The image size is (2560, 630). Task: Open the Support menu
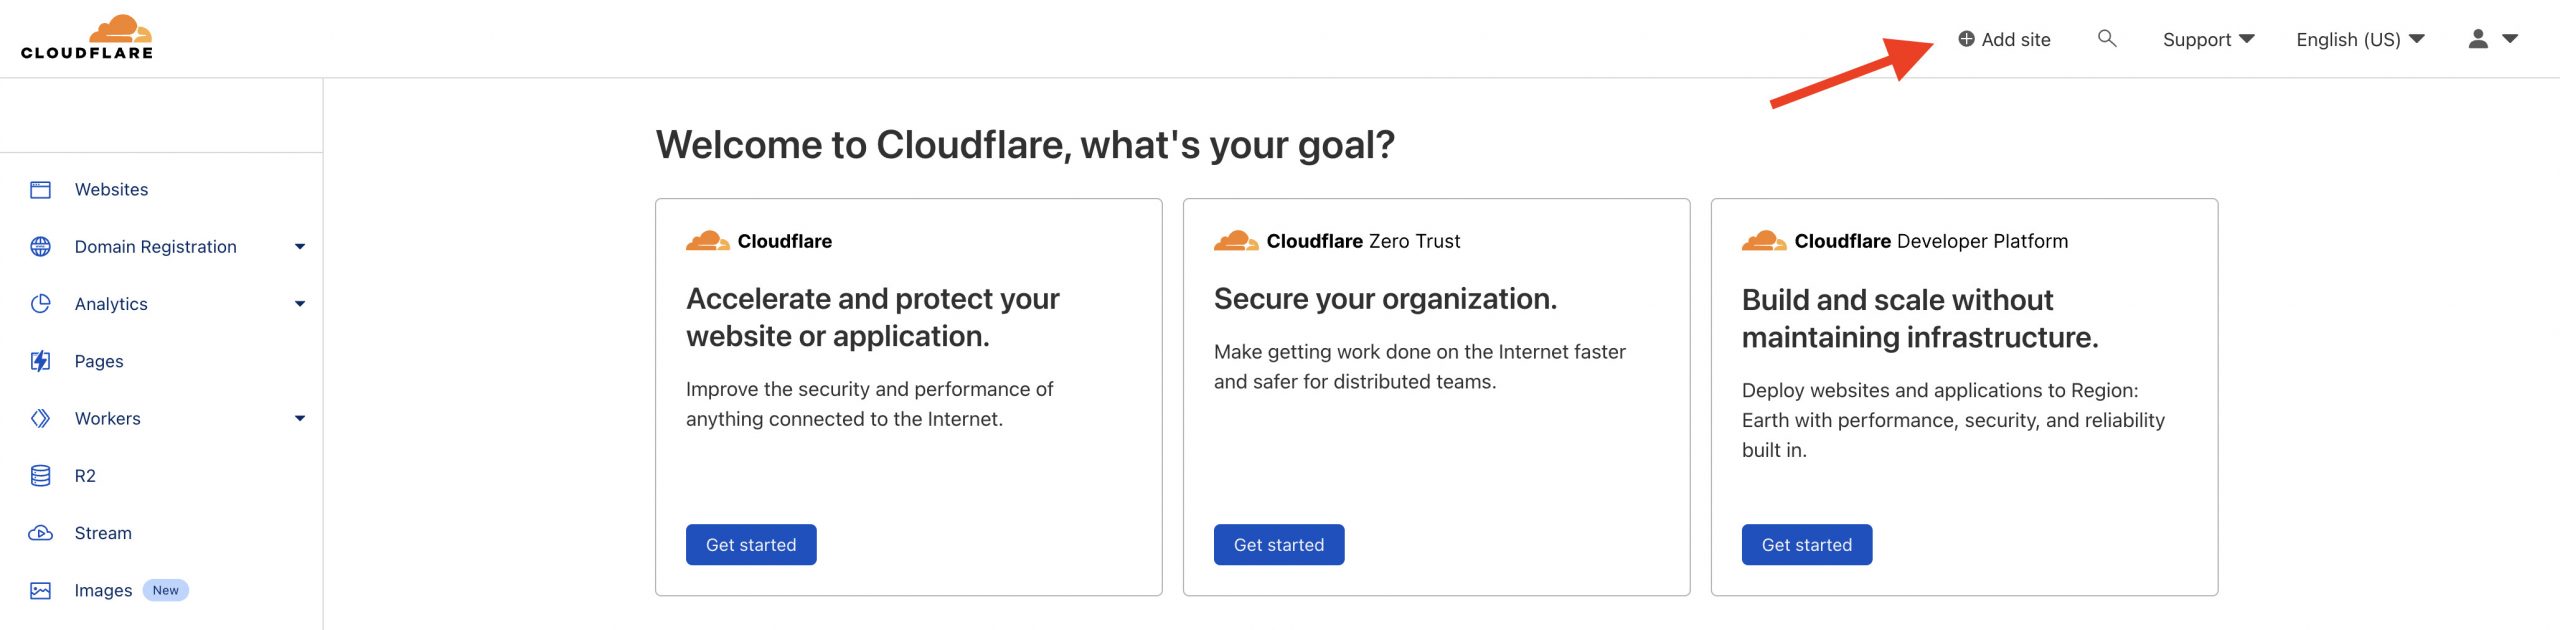(x=2208, y=39)
